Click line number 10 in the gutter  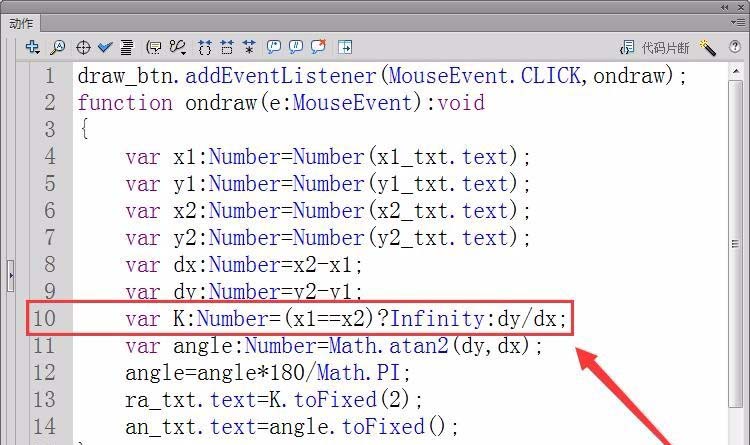44,318
